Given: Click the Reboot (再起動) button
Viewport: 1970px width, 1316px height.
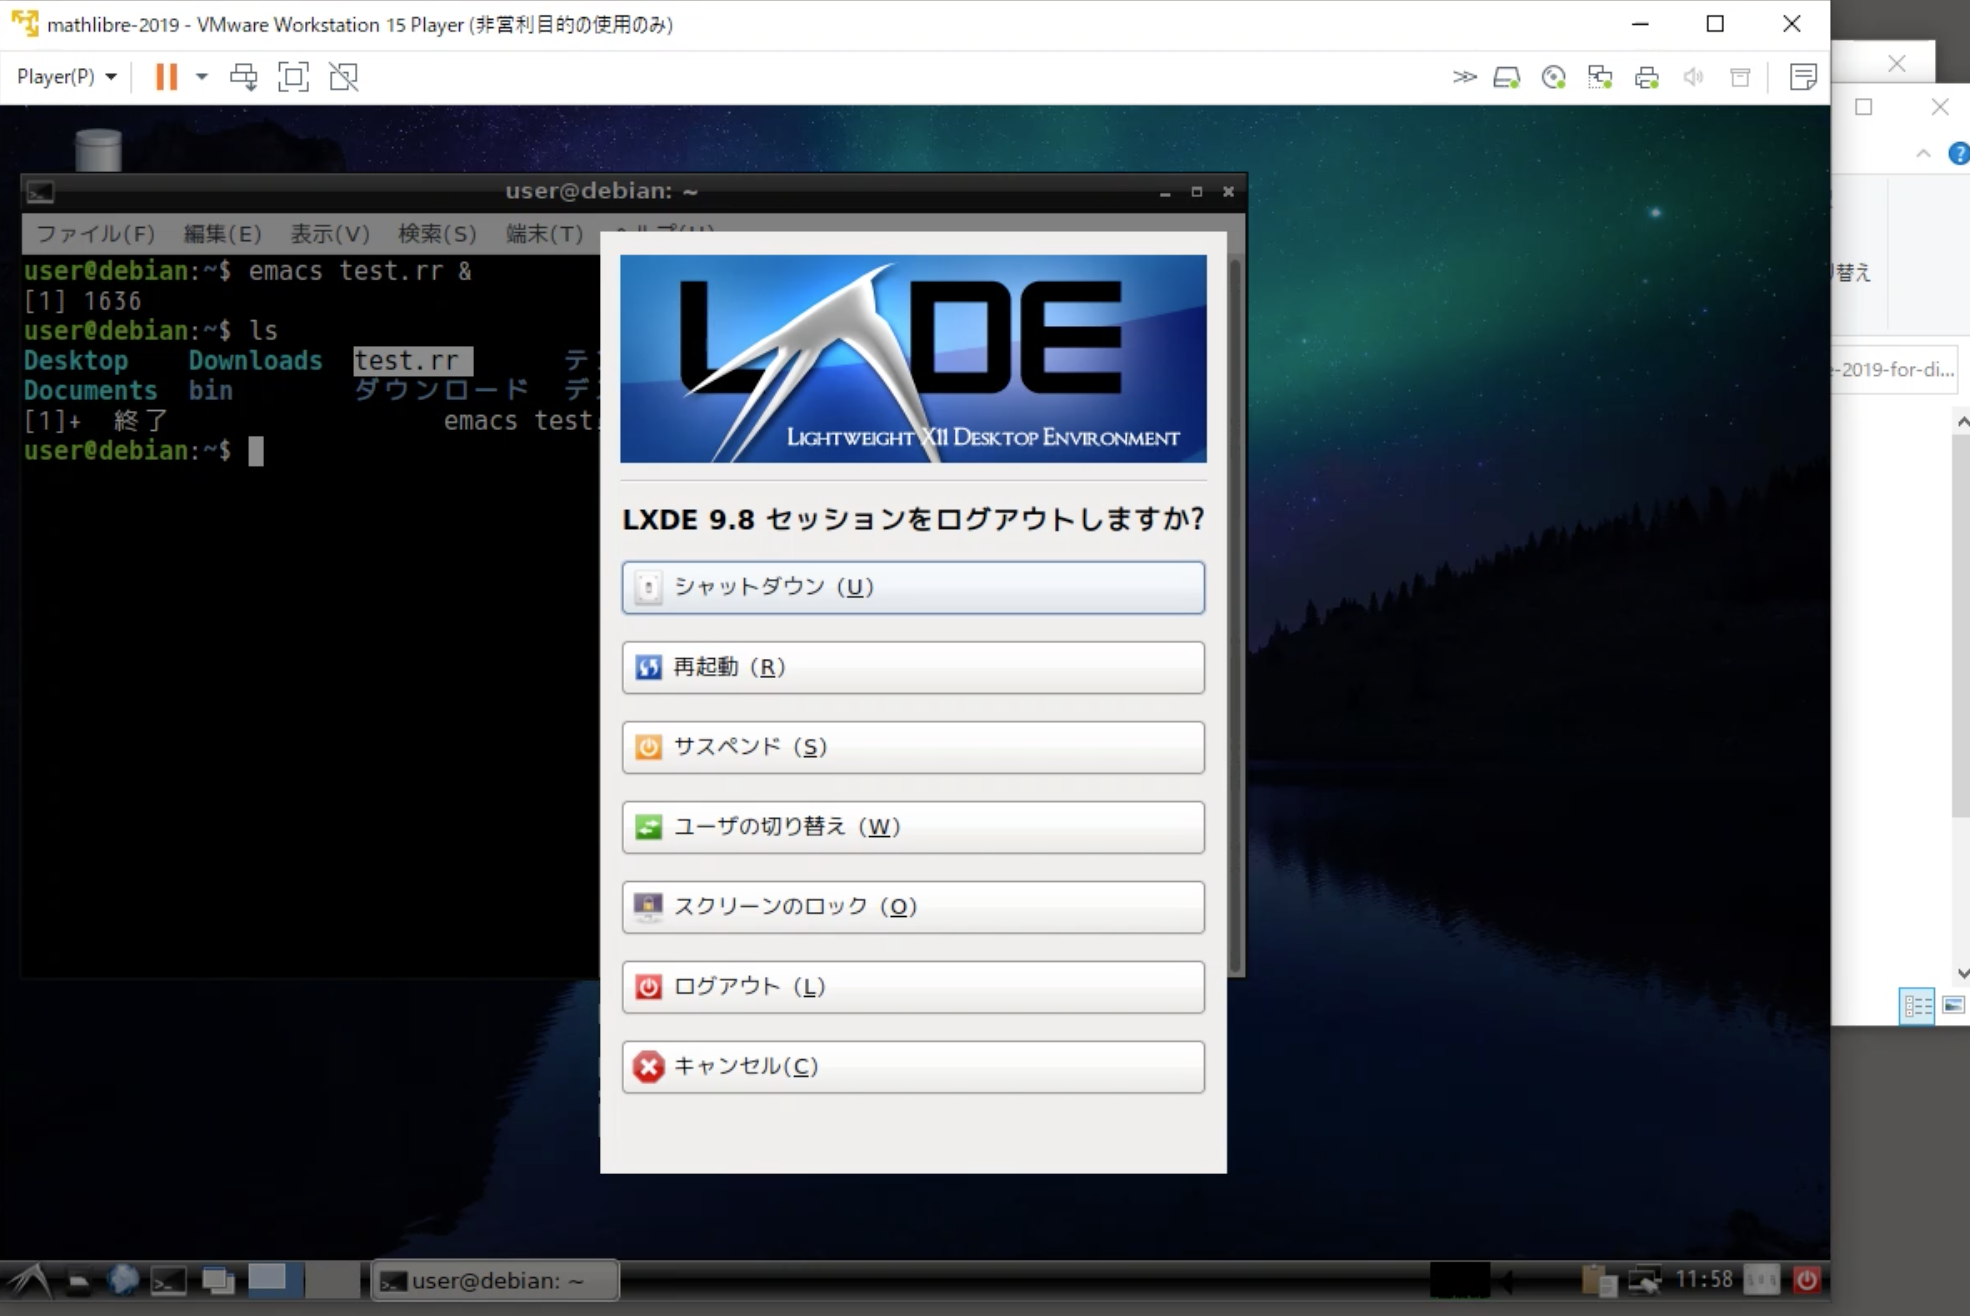Looking at the screenshot, I should [x=913, y=667].
